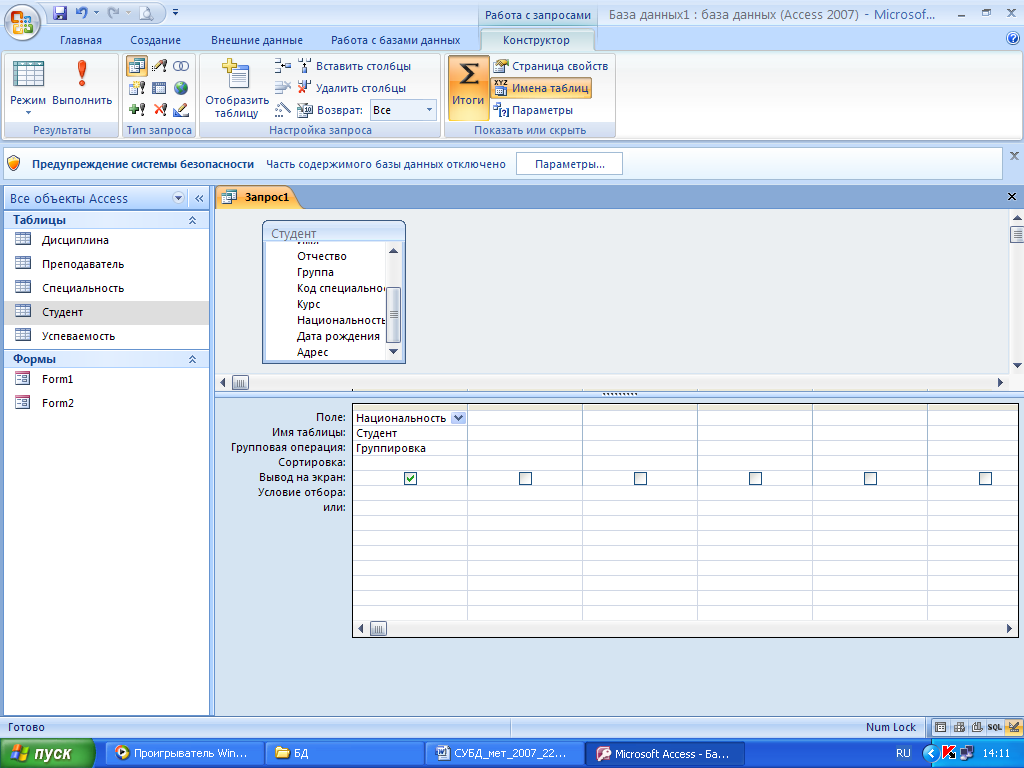Check Вывод на экран in fifth grid column
This screenshot has width=1024, height=768.
870,479
